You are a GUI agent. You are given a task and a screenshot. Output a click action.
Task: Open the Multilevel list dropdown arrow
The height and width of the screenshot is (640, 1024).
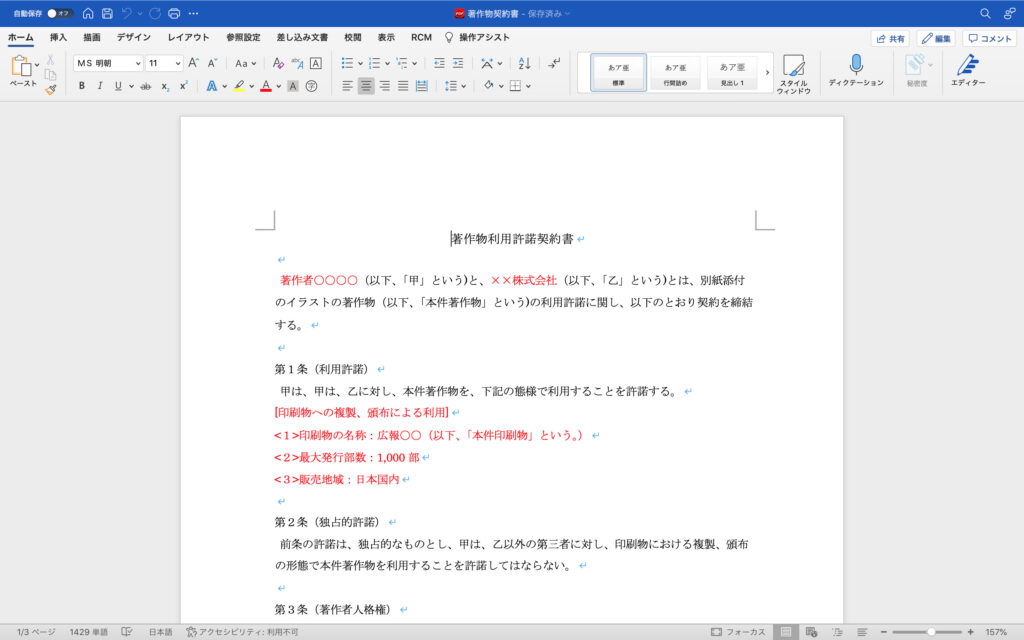pyautogui.click(x=415, y=63)
